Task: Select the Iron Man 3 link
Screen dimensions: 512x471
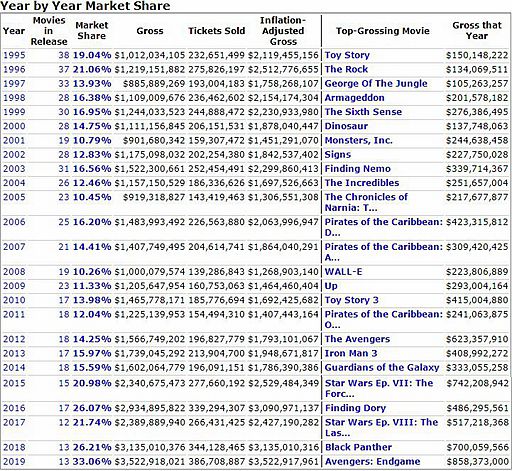Action: click(351, 353)
